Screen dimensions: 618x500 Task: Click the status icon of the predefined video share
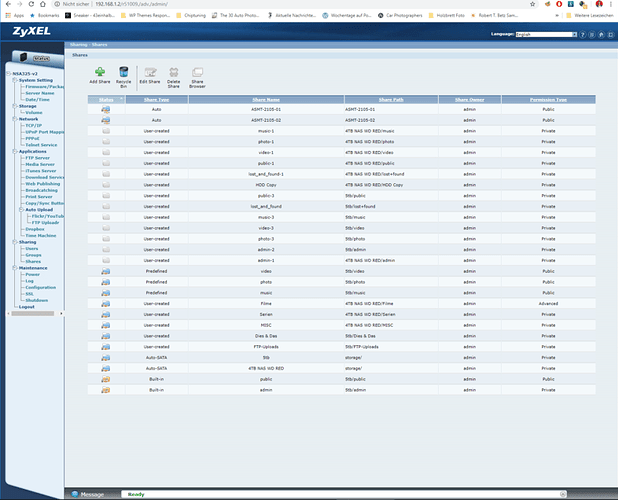coord(106,271)
